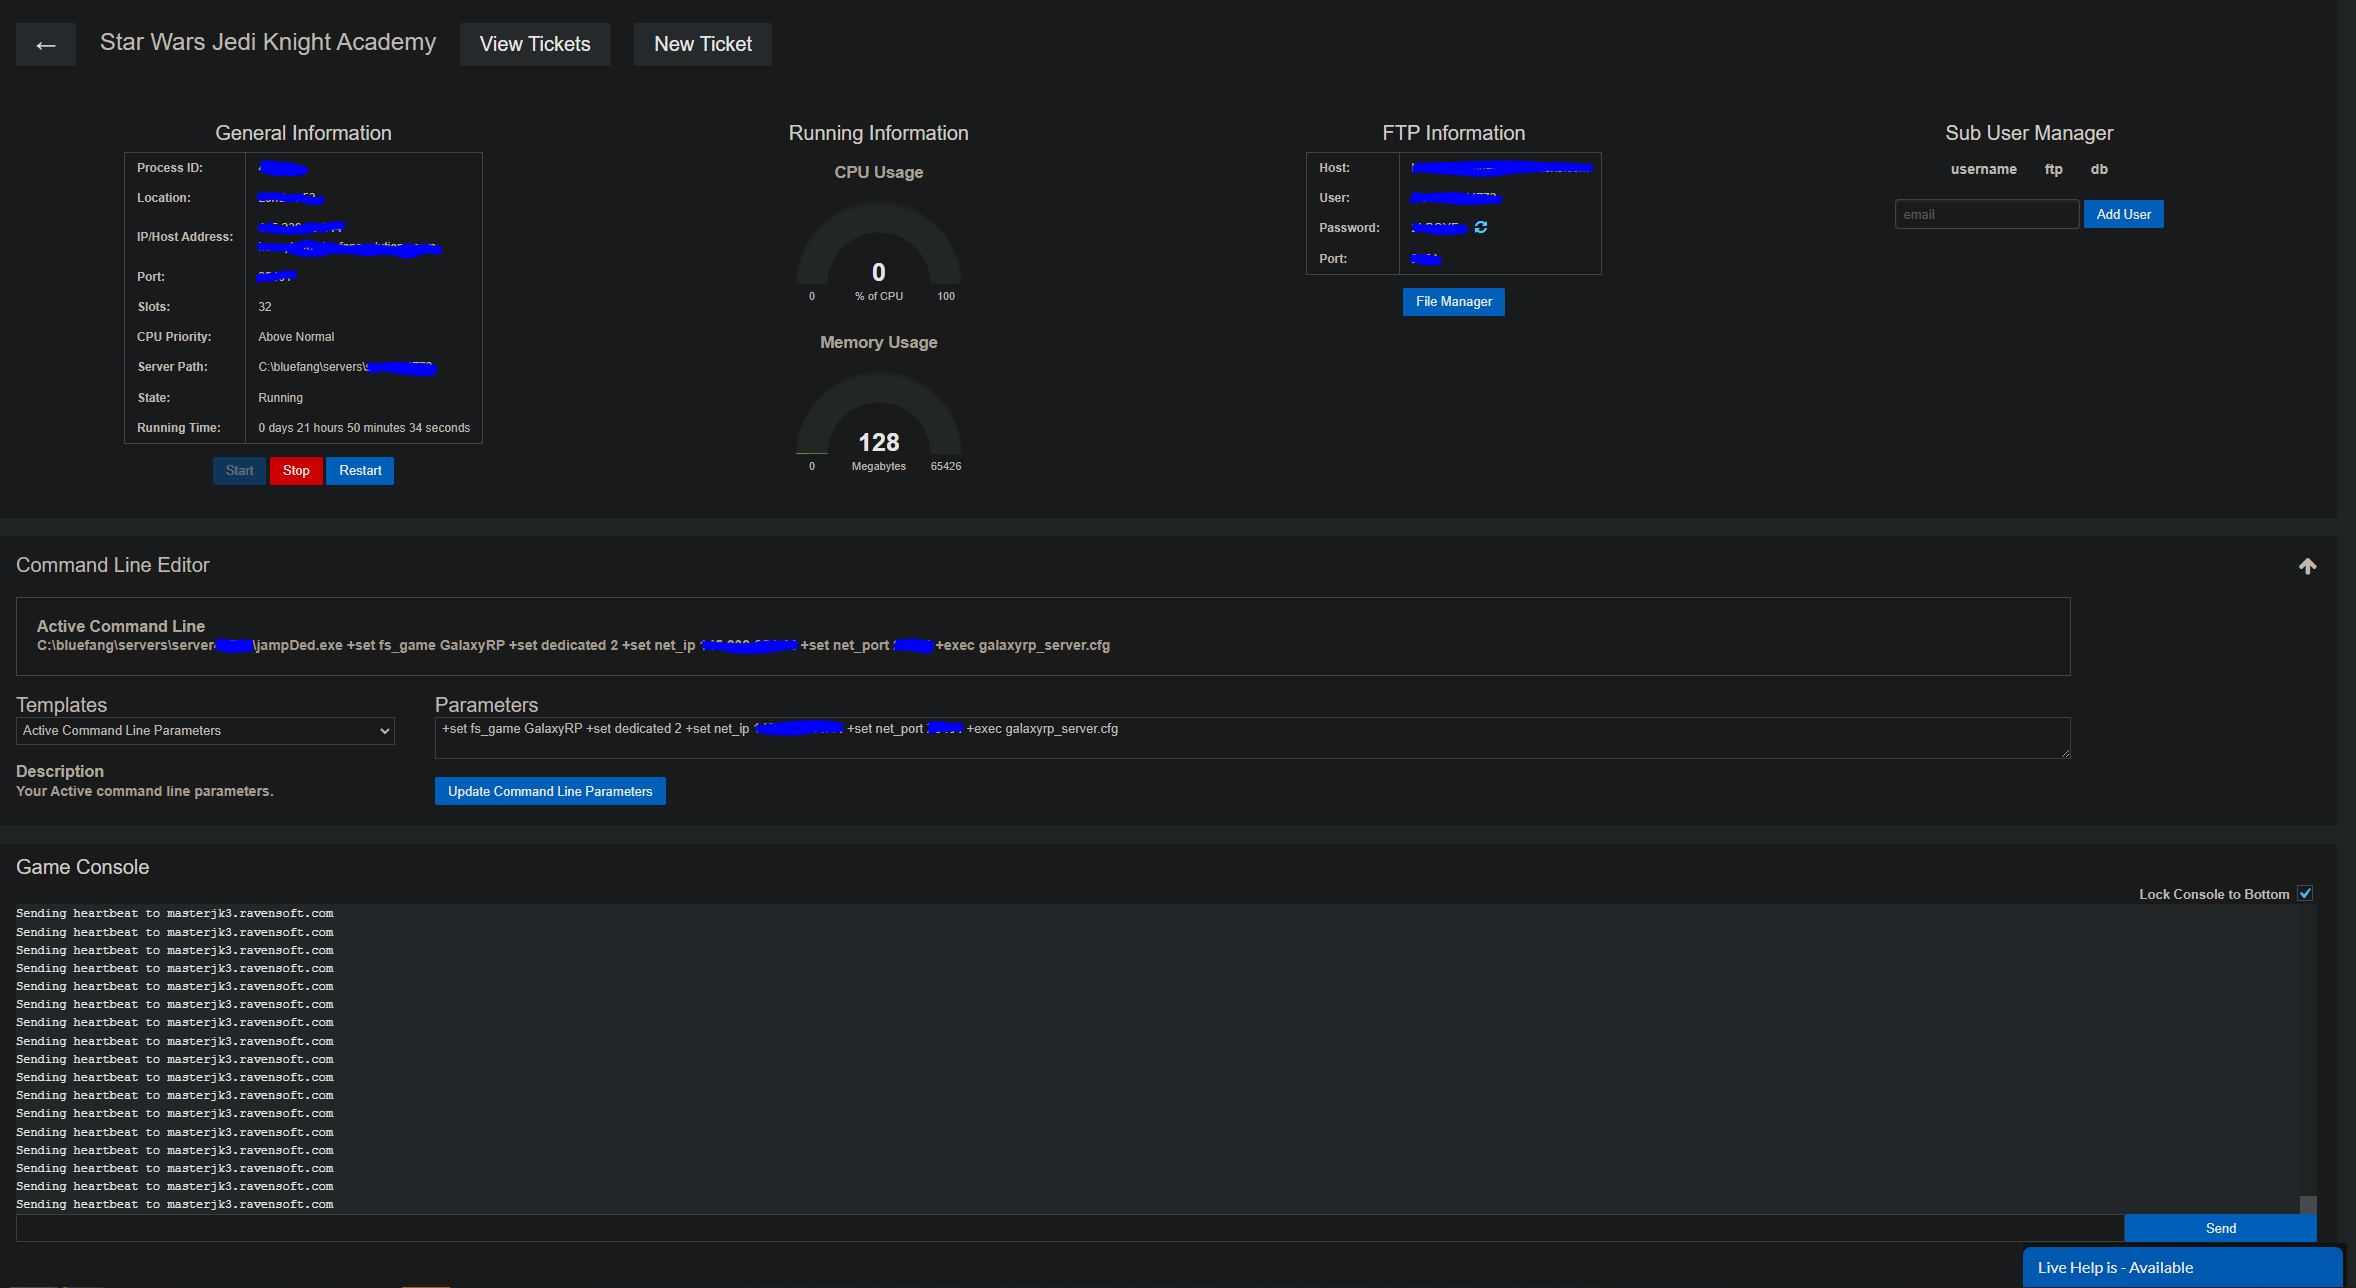Image resolution: width=2356 pixels, height=1288 pixels.
Task: Click the Active Command Line text
Action: point(573,645)
